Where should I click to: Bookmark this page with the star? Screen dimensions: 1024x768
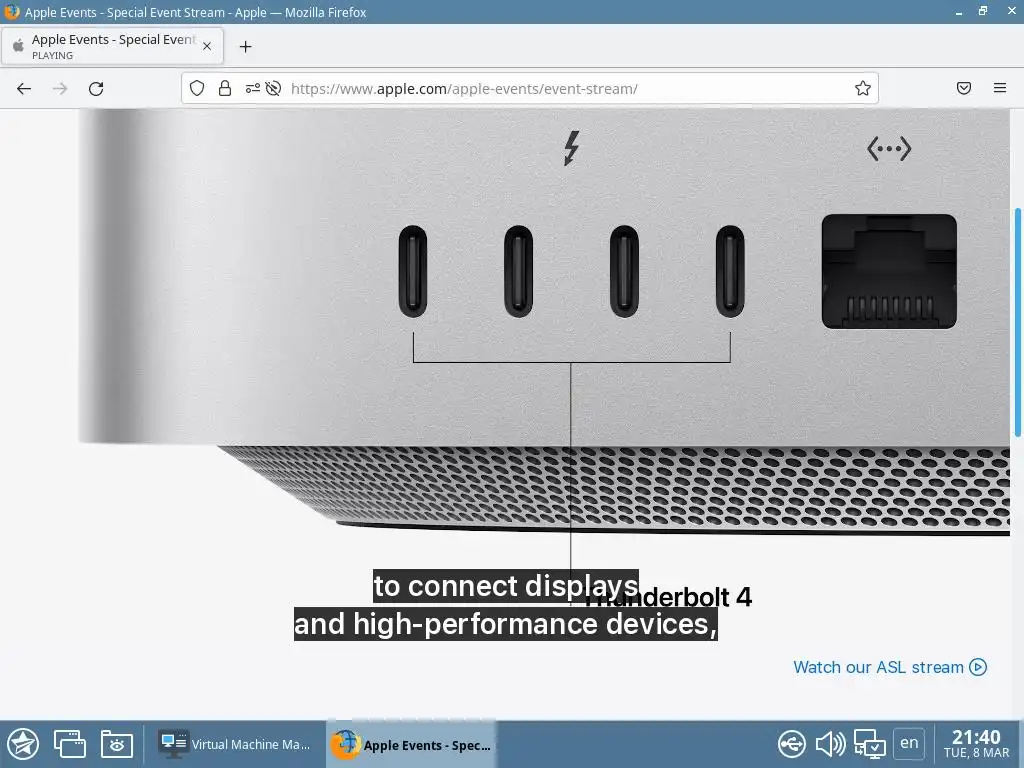[x=863, y=88]
